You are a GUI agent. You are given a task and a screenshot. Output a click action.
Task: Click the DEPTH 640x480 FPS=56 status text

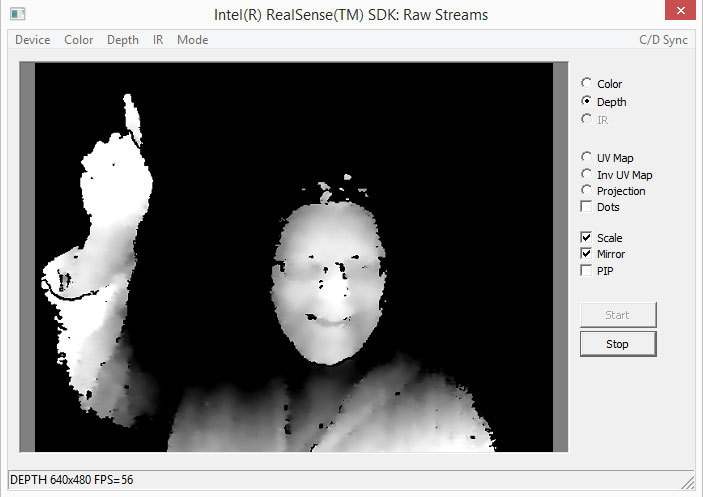tap(72, 480)
